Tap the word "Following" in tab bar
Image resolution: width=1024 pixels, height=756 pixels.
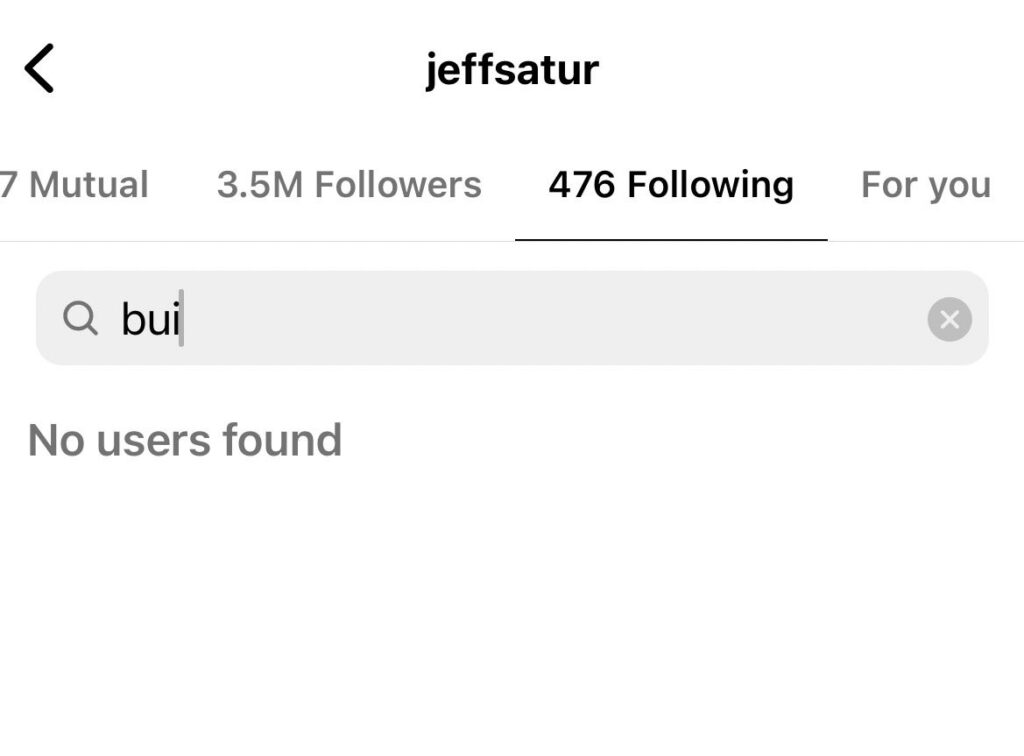pos(710,185)
